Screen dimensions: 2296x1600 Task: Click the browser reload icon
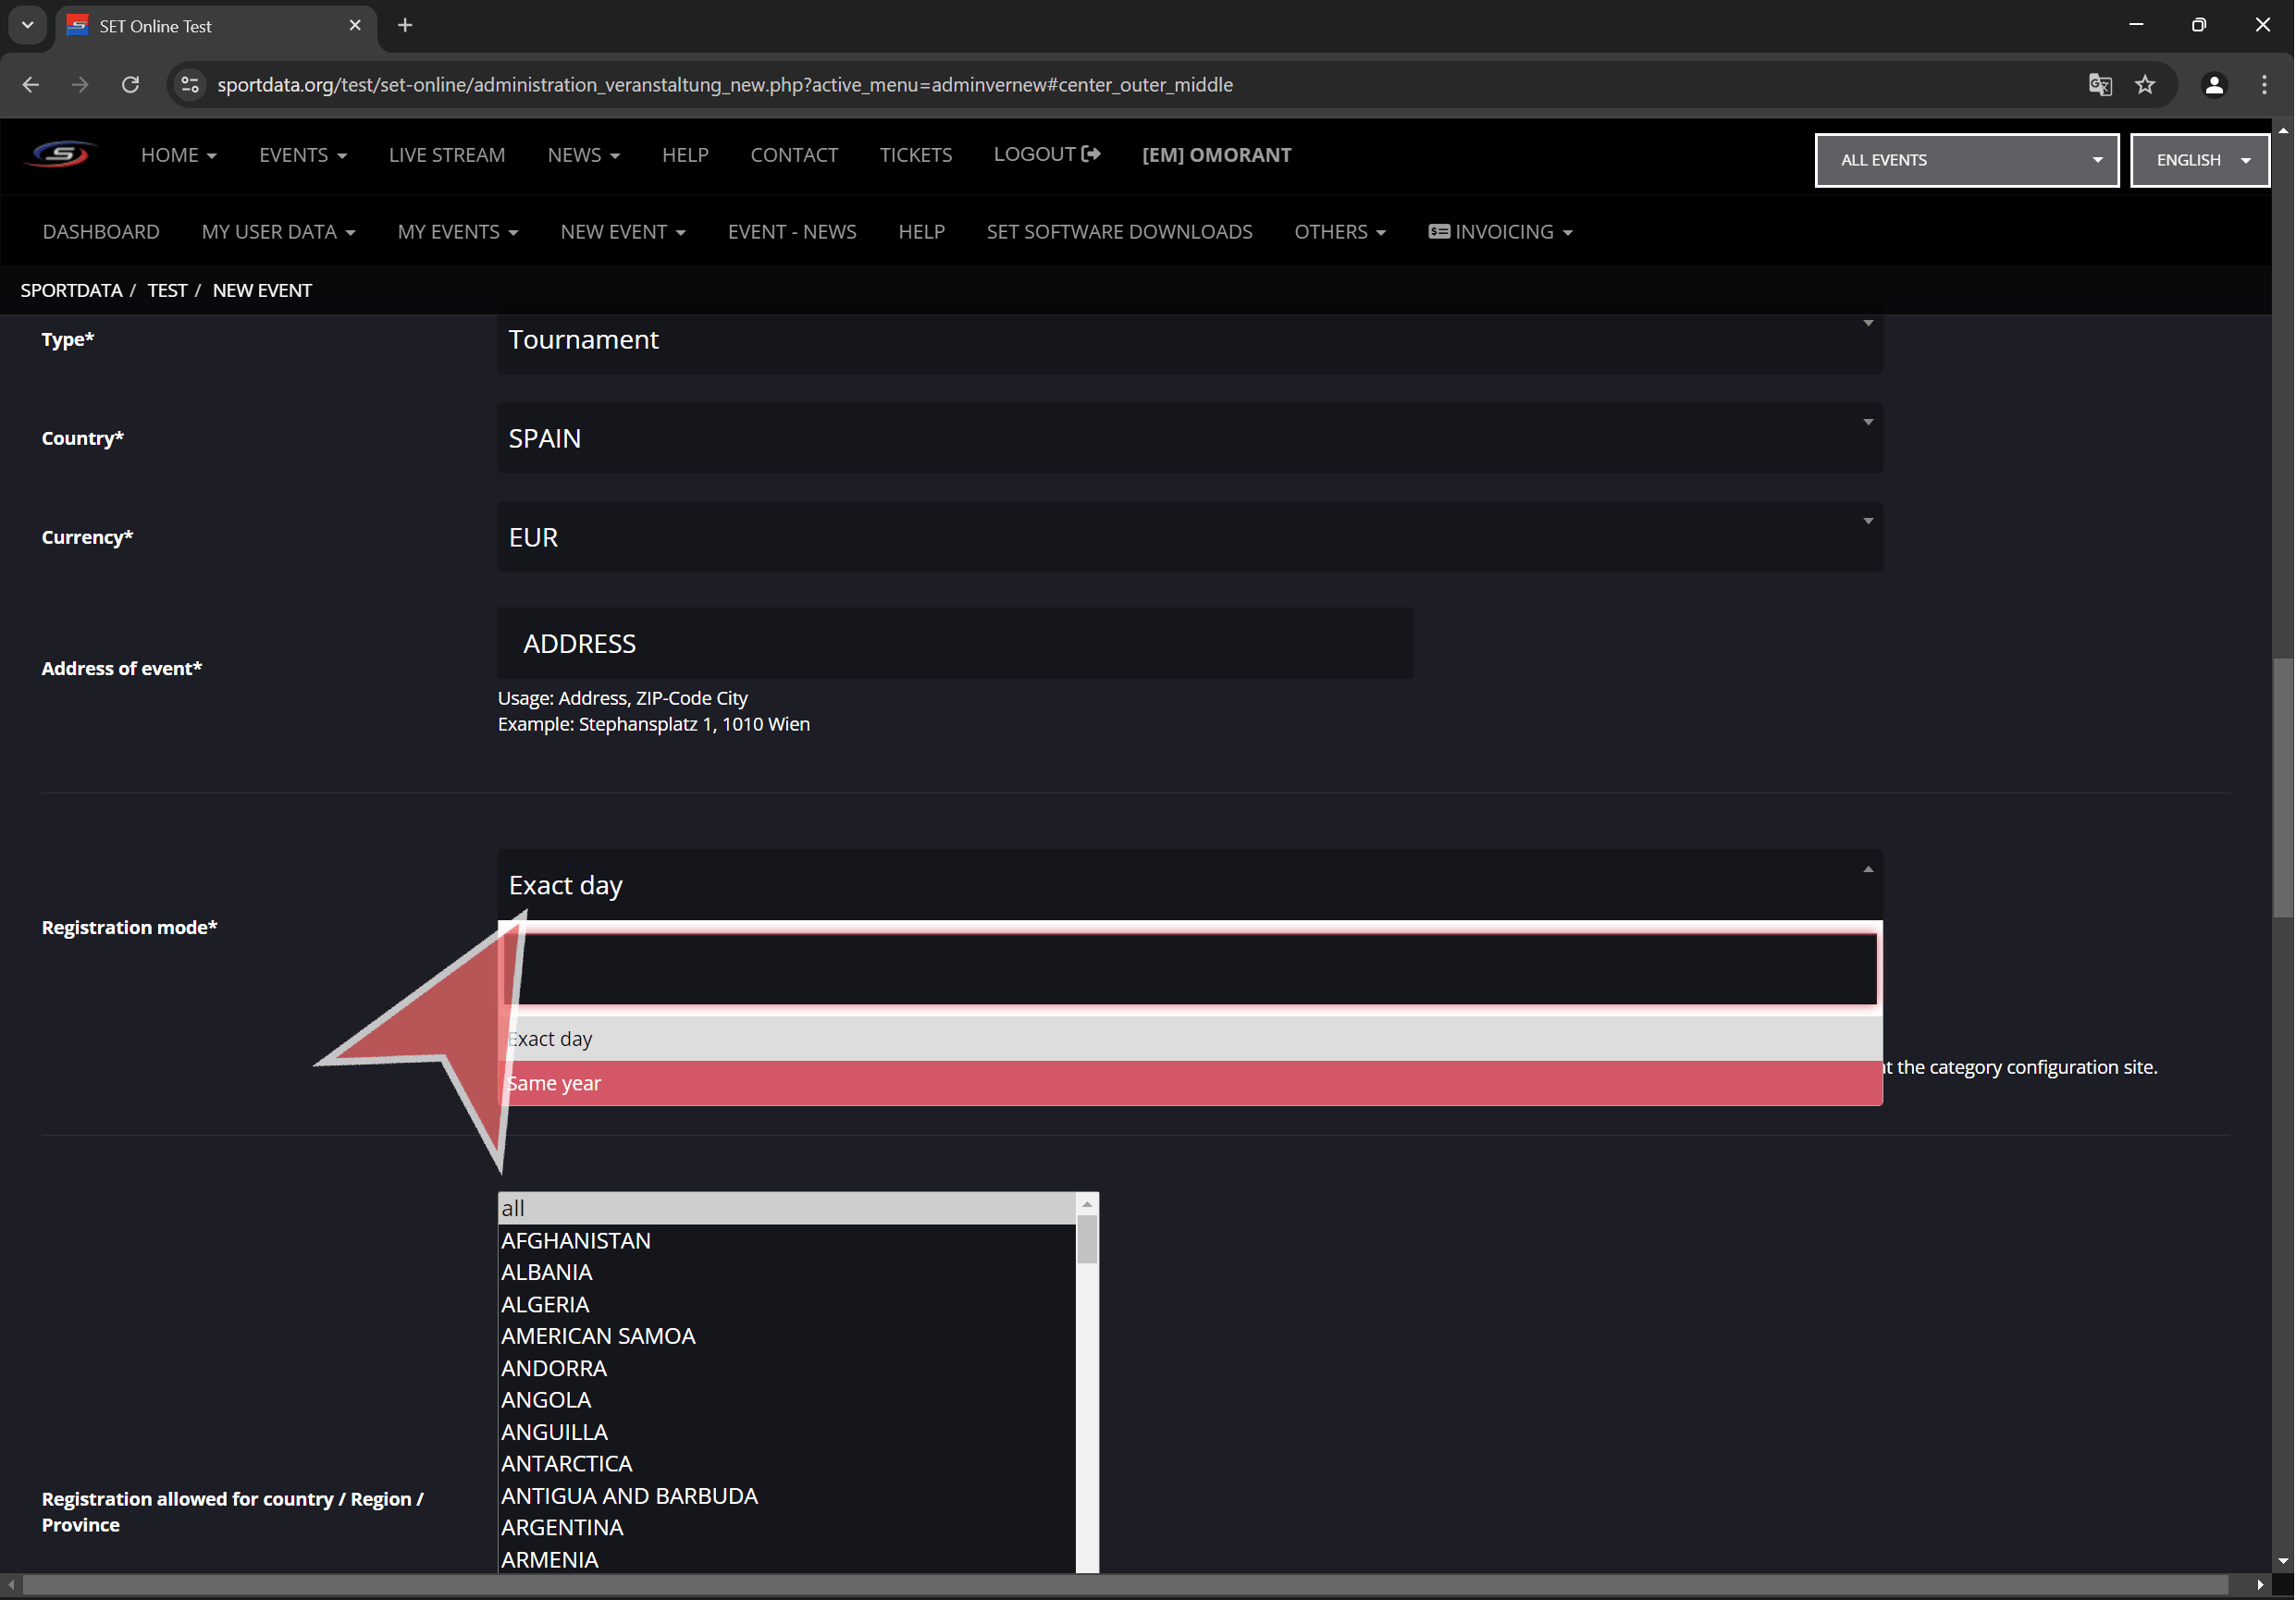[130, 85]
